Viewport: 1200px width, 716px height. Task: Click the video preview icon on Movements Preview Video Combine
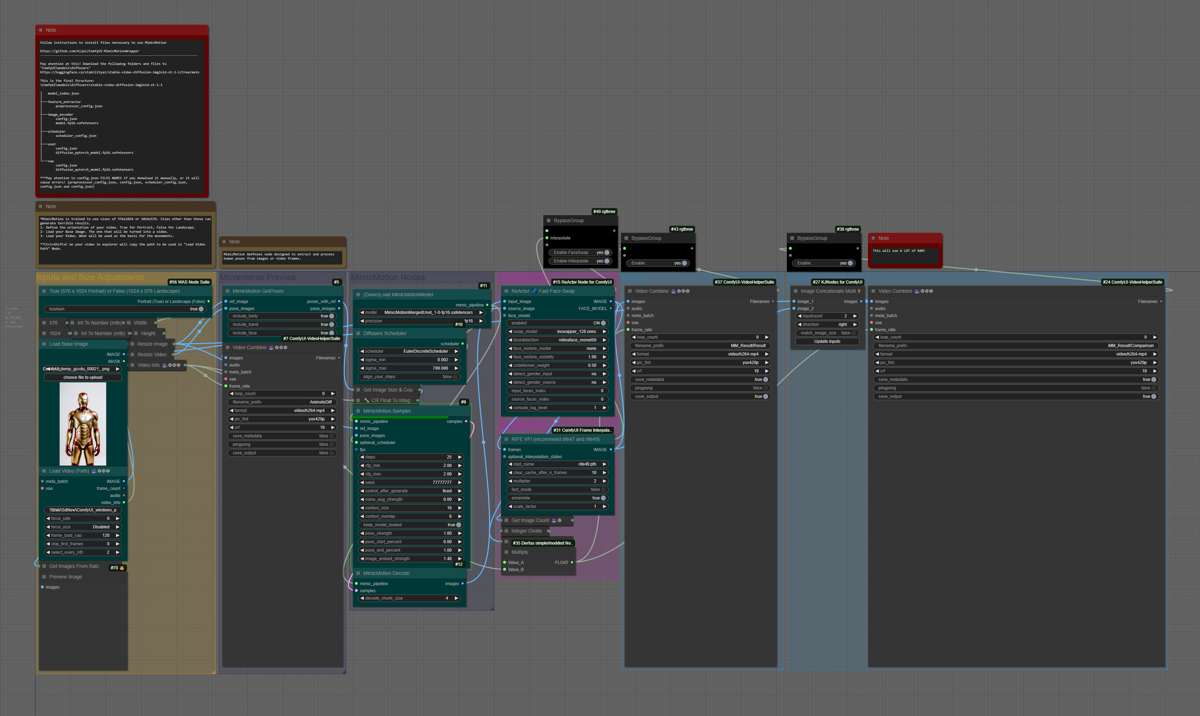[x=272, y=347]
